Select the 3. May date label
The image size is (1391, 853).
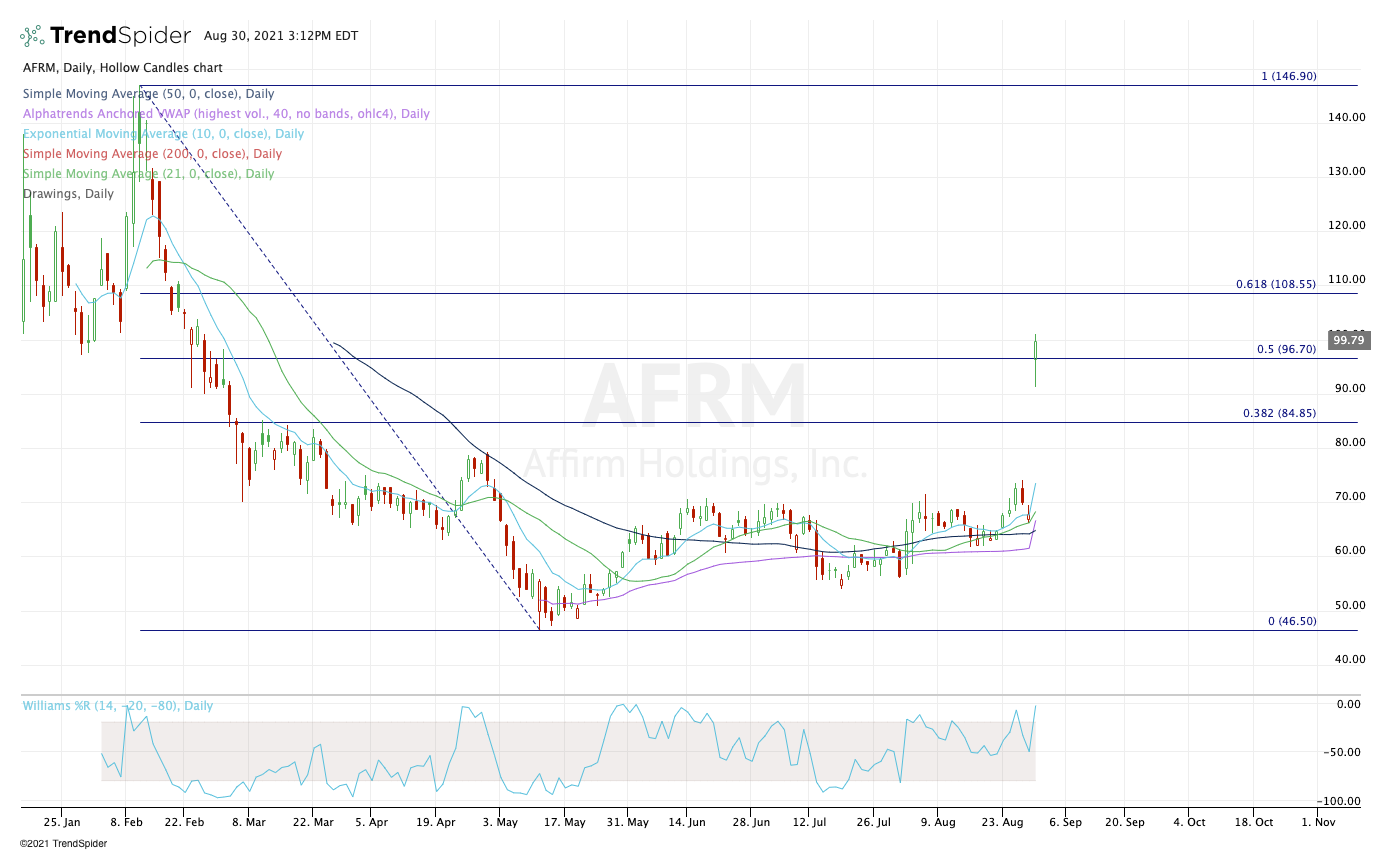pos(500,822)
